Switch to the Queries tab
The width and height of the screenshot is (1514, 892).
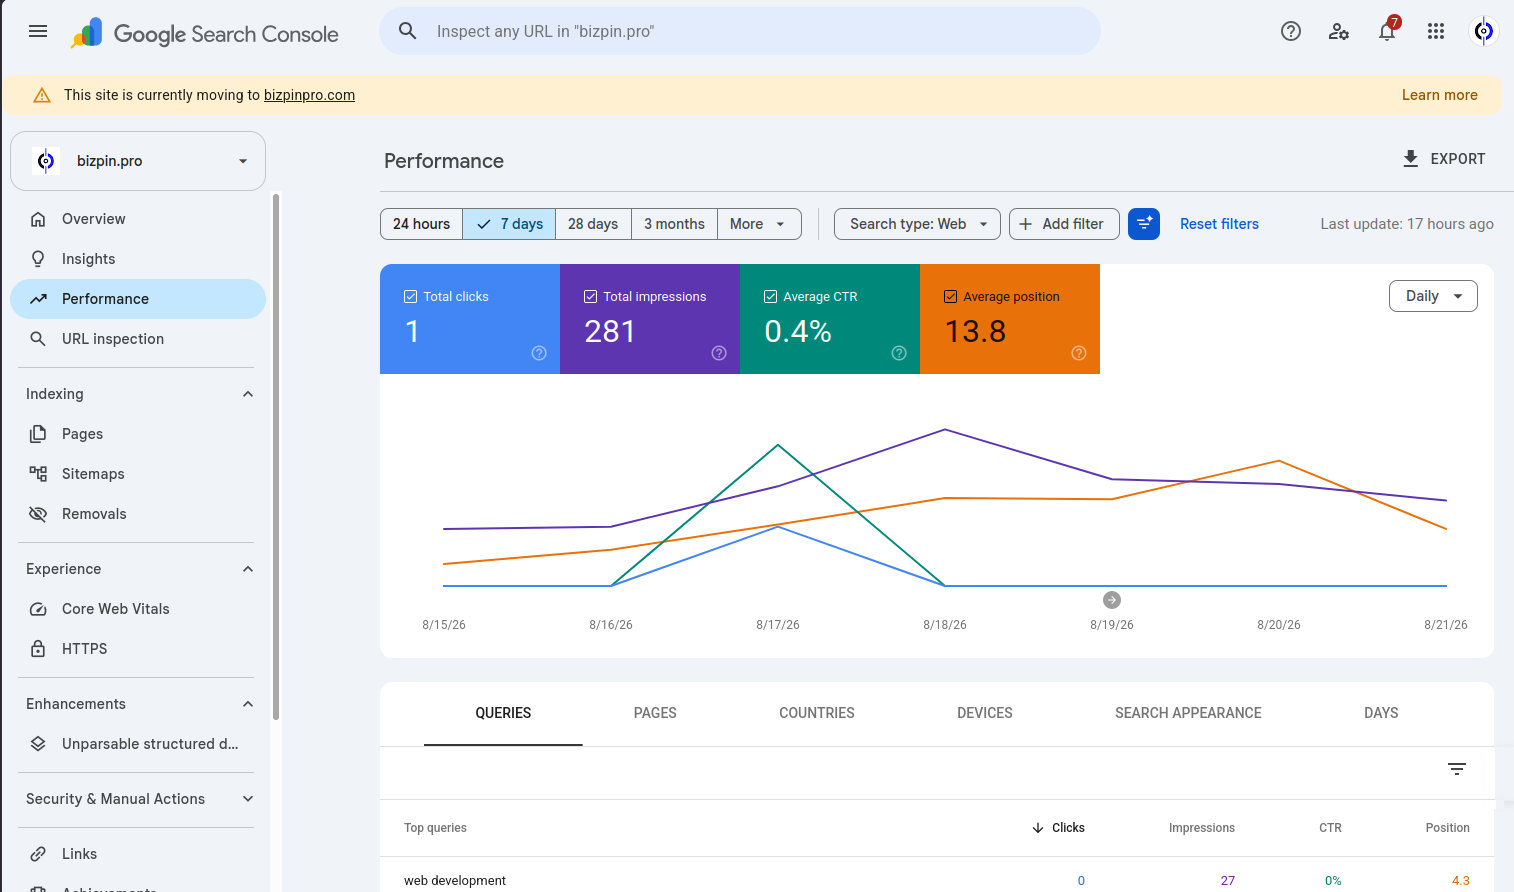point(503,713)
